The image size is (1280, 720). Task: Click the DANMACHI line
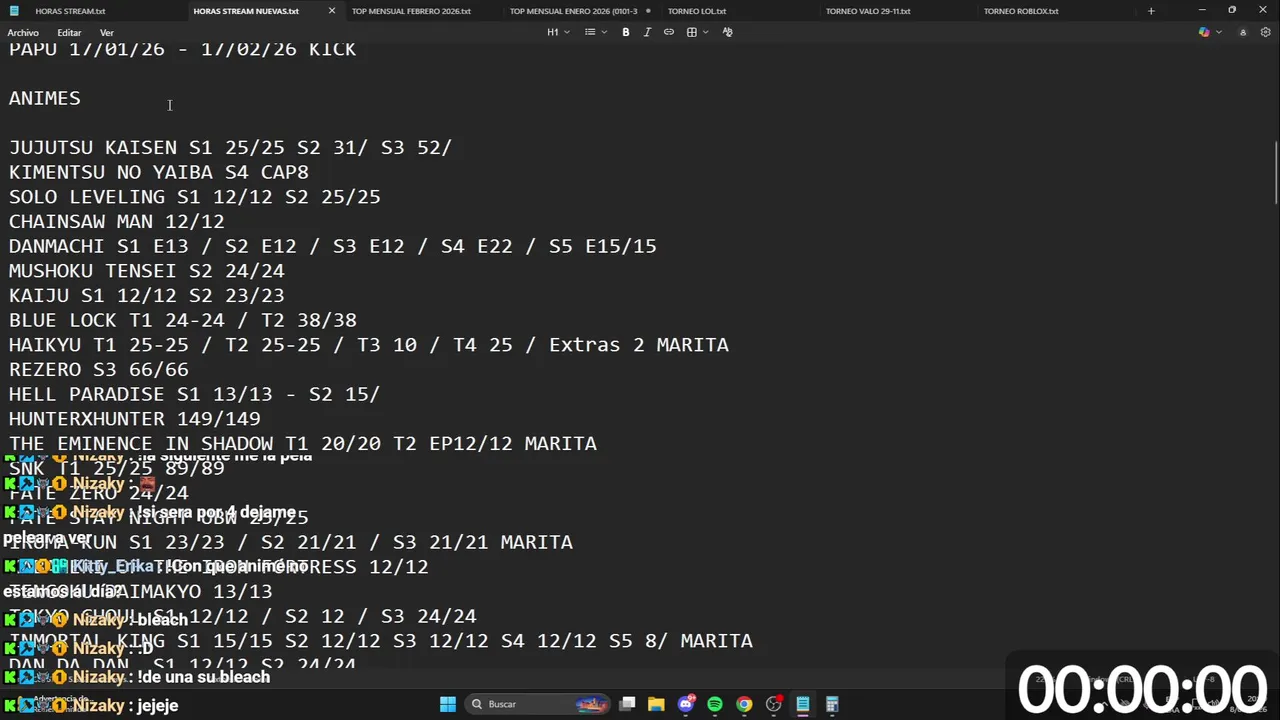point(333,246)
